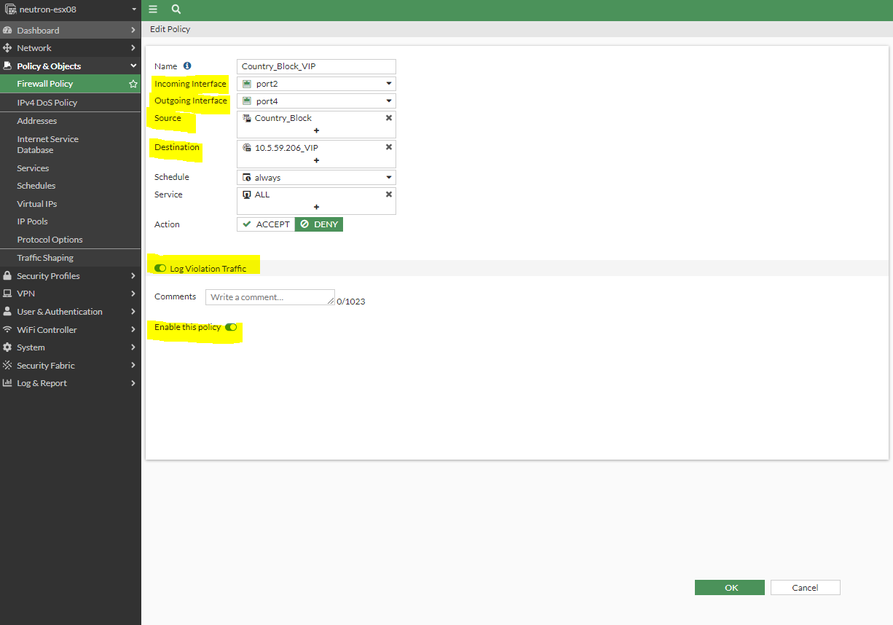The height and width of the screenshot is (625, 893).
Task: Expand the WiFi Controller chevron
Action: click(x=133, y=329)
